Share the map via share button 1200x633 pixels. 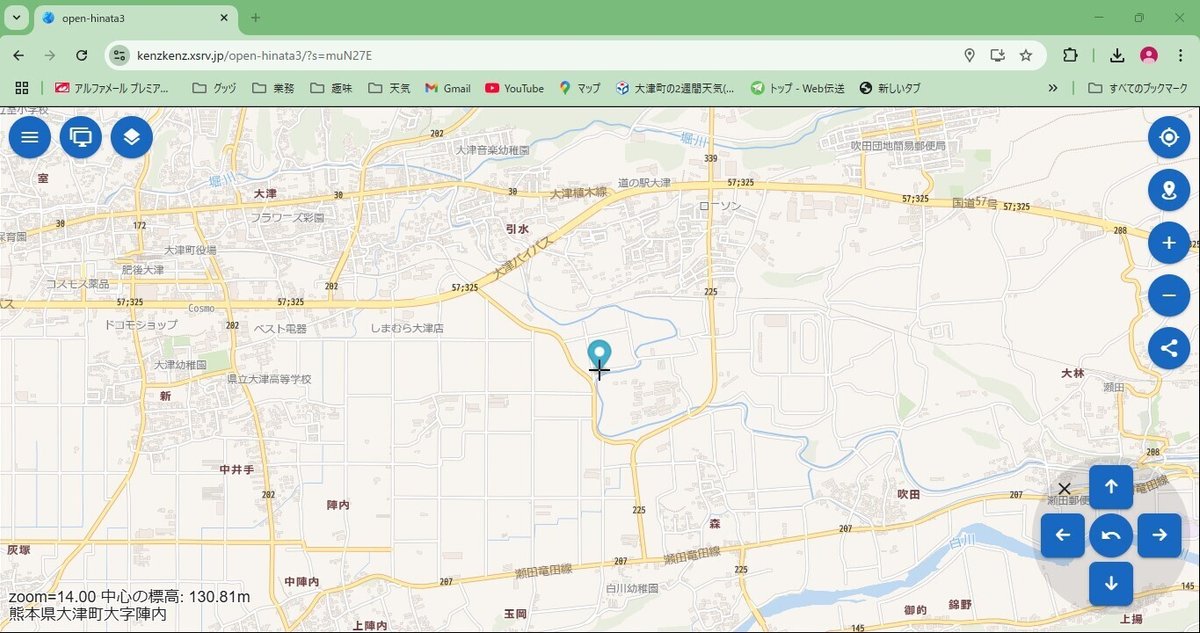(x=1169, y=349)
